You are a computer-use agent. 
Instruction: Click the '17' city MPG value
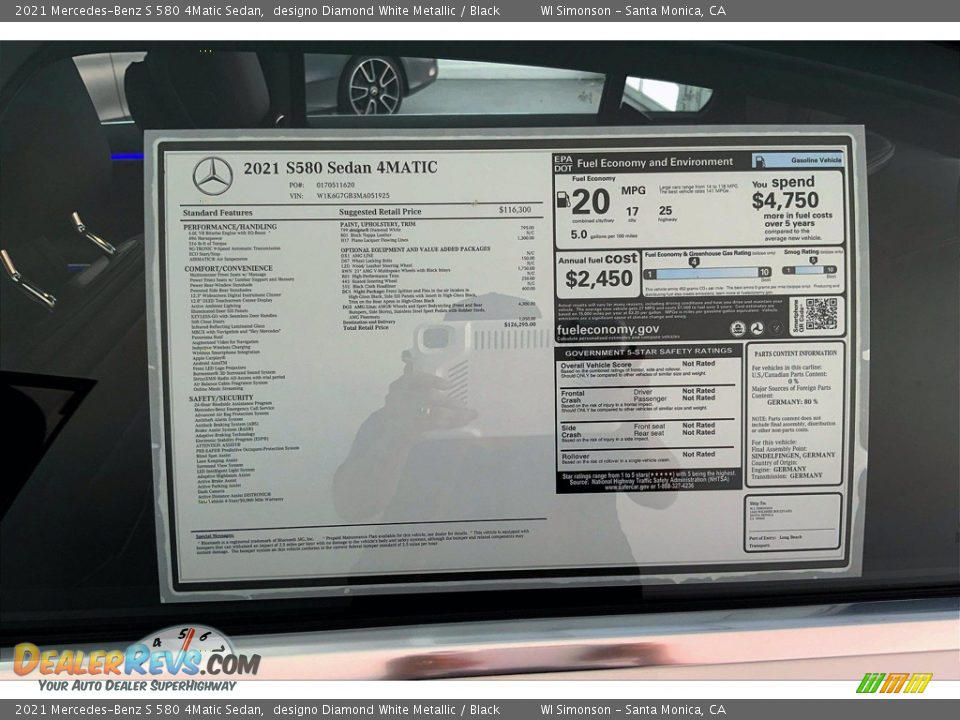point(632,211)
